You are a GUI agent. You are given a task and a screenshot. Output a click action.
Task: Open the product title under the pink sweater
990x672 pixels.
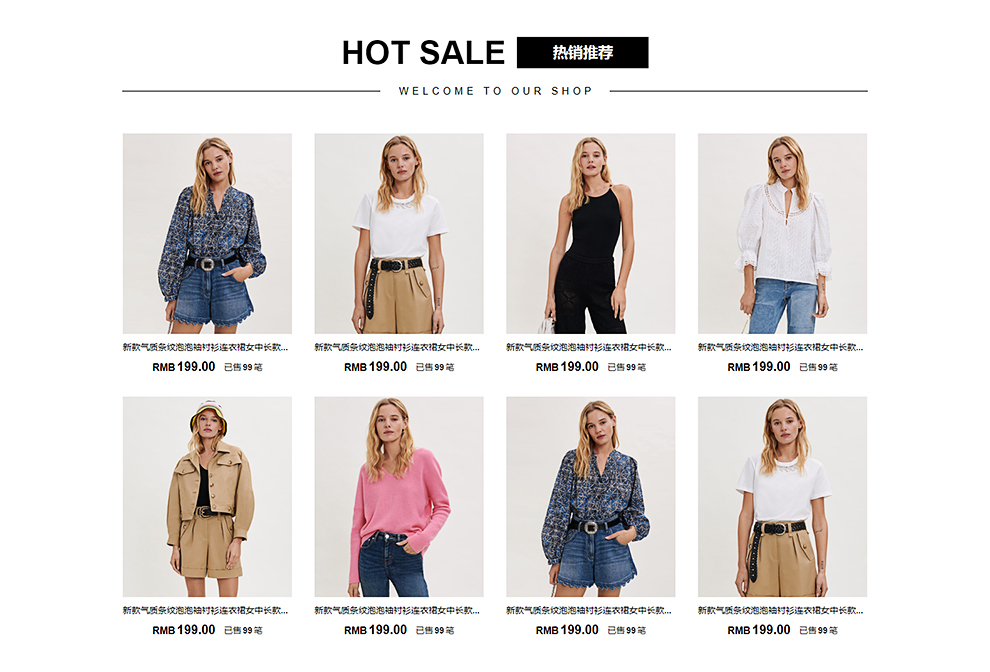(x=397, y=610)
